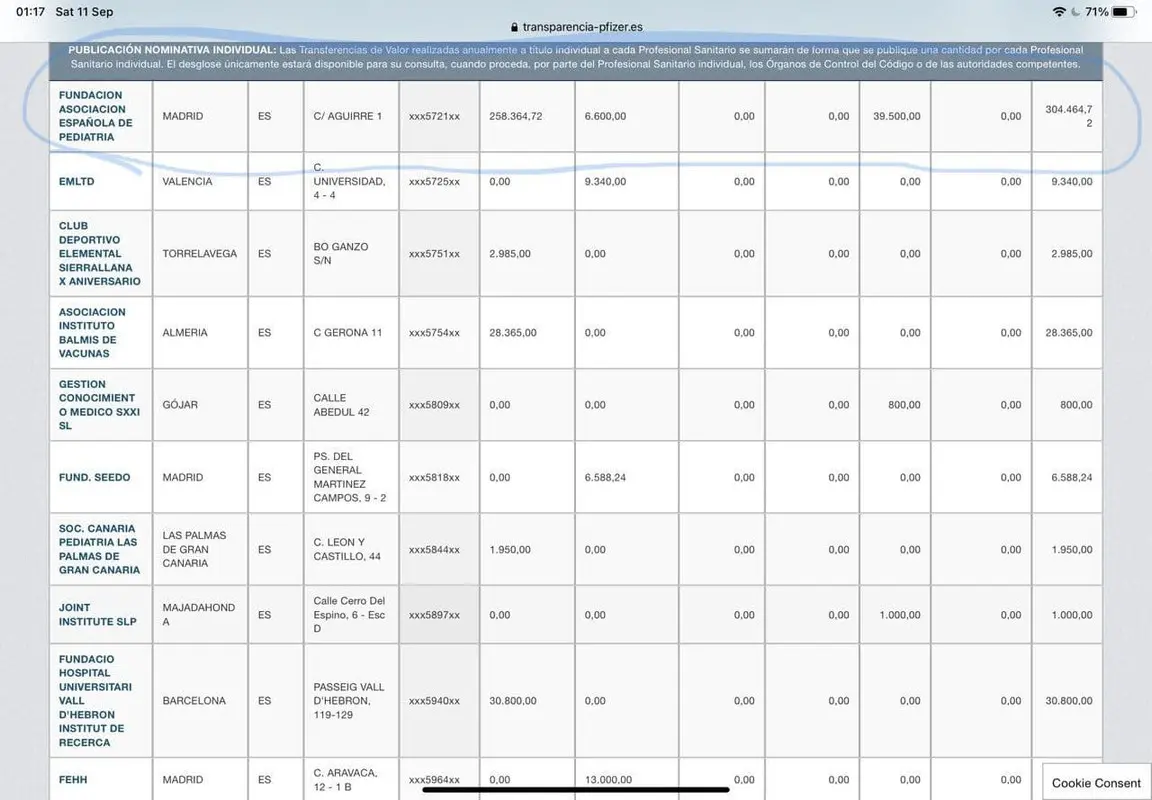Select CLUB DEPORTIVO ELEMENTAL SIERRALLANA name

pos(100,253)
